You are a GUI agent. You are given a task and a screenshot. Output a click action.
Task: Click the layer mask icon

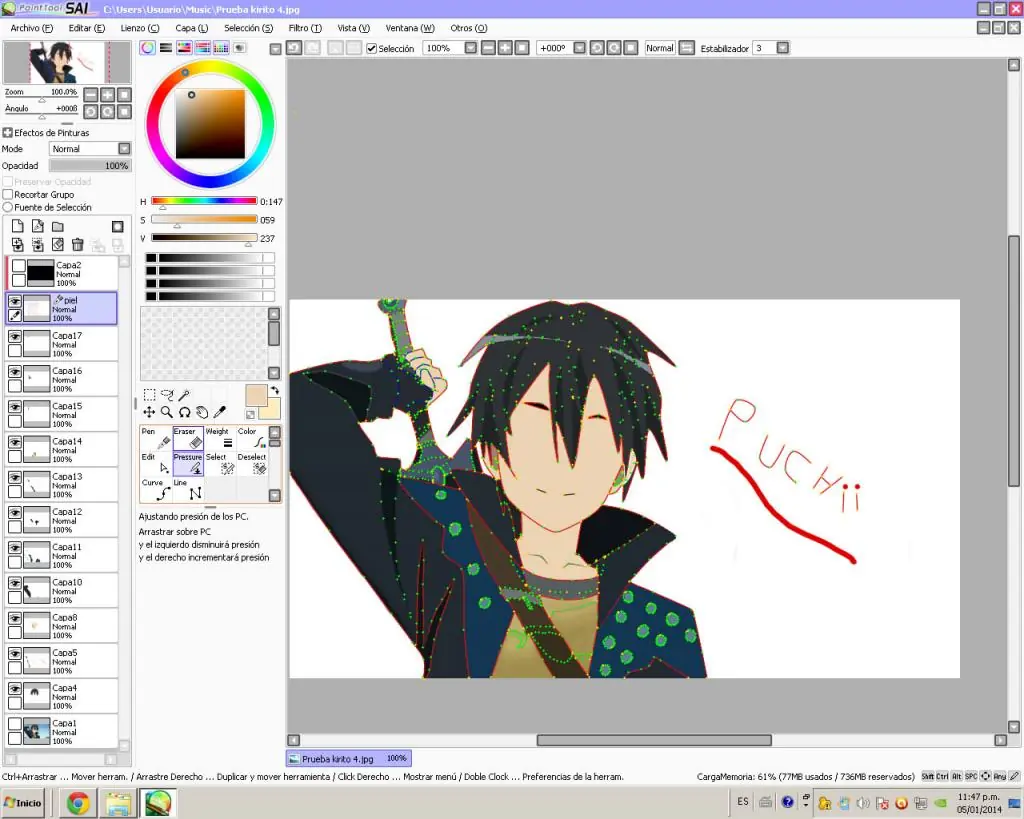(x=118, y=227)
